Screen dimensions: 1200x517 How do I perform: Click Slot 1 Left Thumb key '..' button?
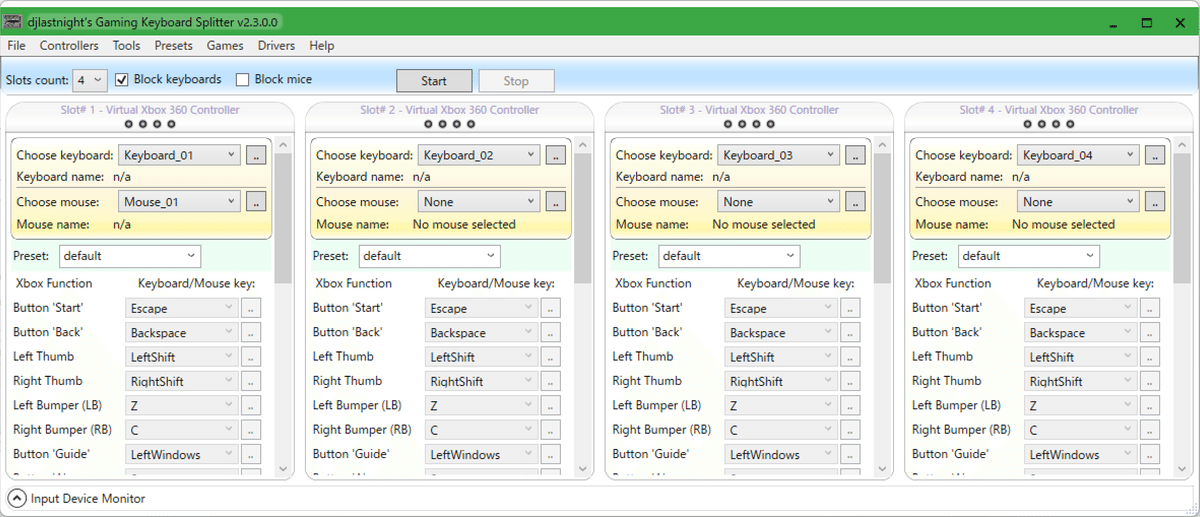(x=251, y=357)
